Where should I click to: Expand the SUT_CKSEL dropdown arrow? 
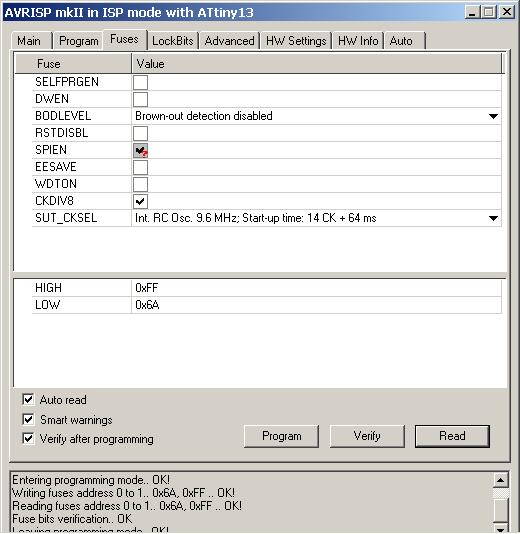tap(493, 218)
